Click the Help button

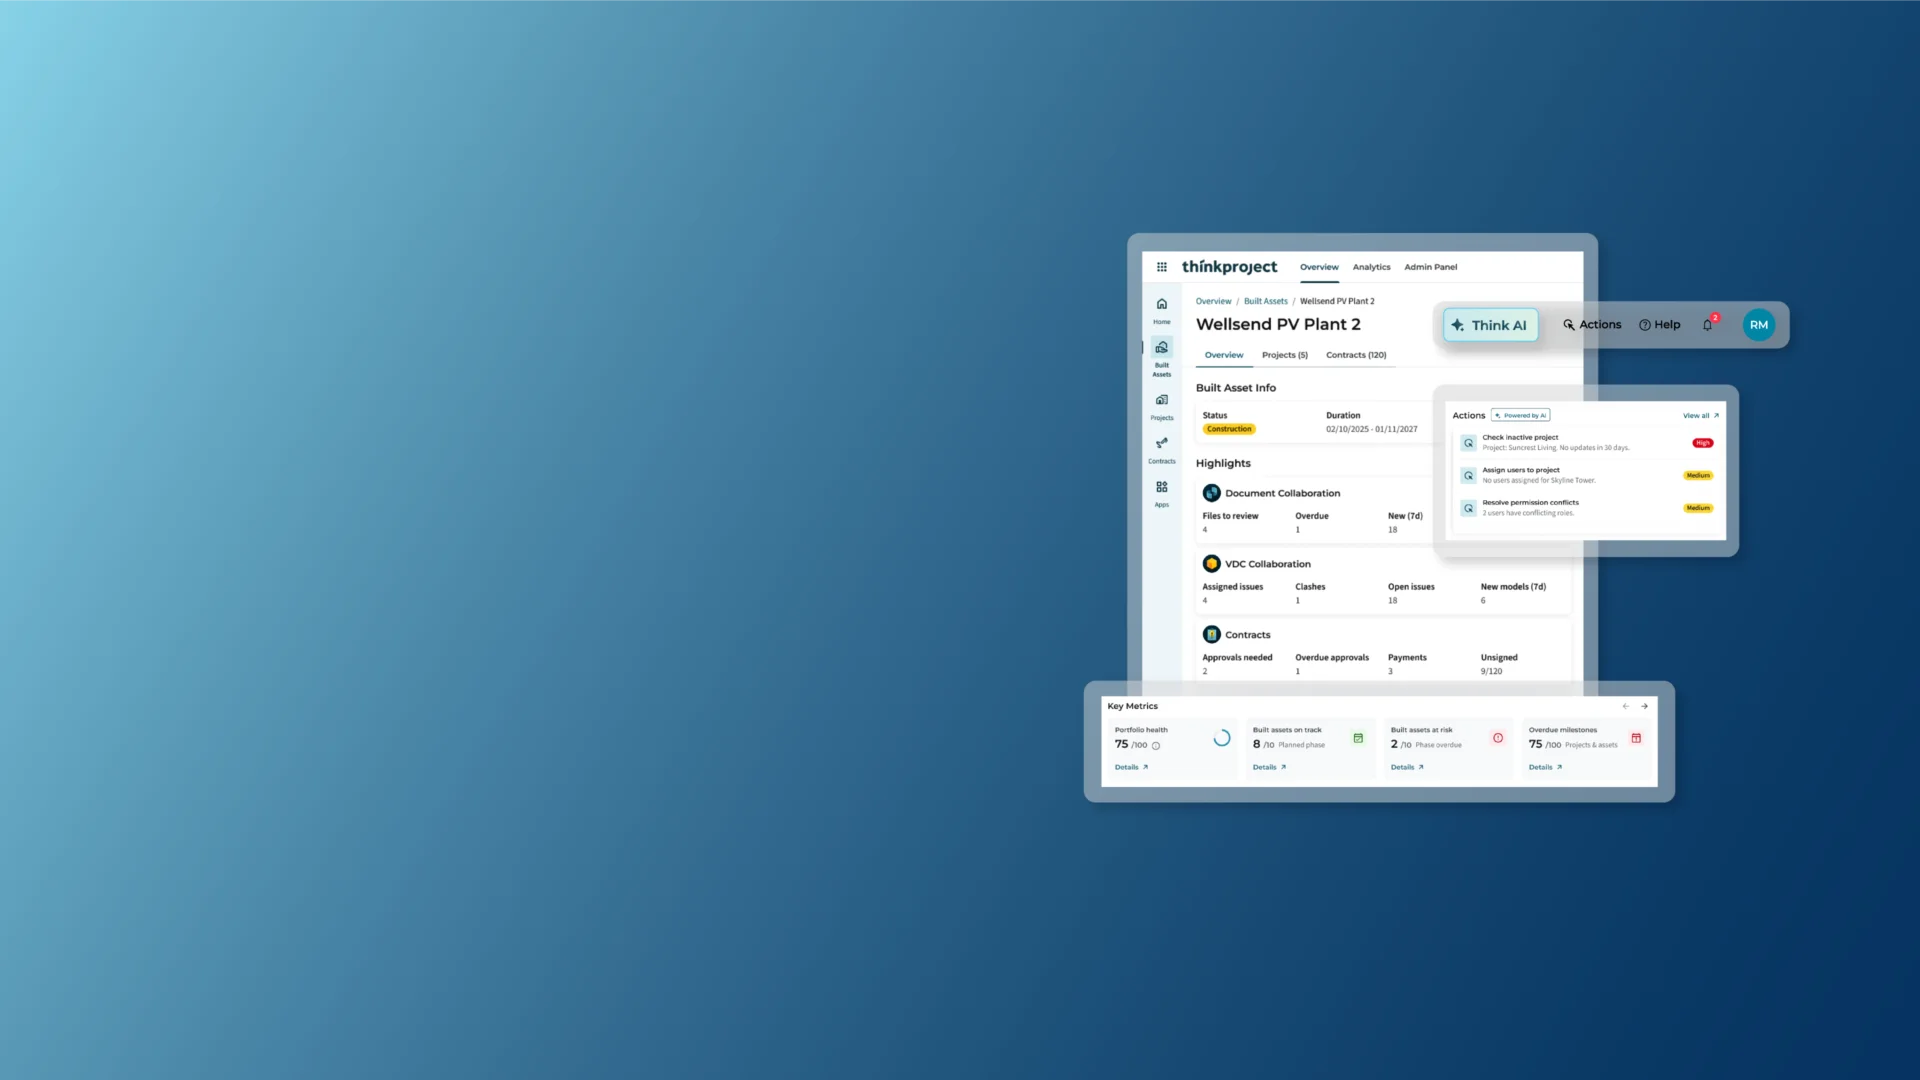[x=1659, y=325]
